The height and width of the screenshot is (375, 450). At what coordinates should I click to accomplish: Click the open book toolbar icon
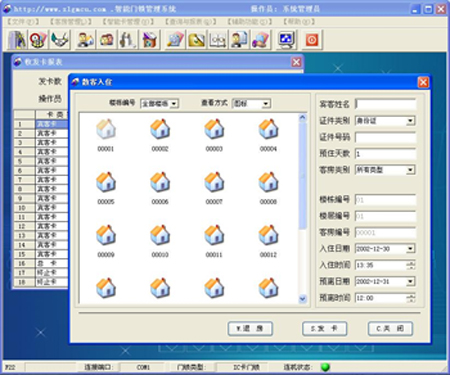218,40
